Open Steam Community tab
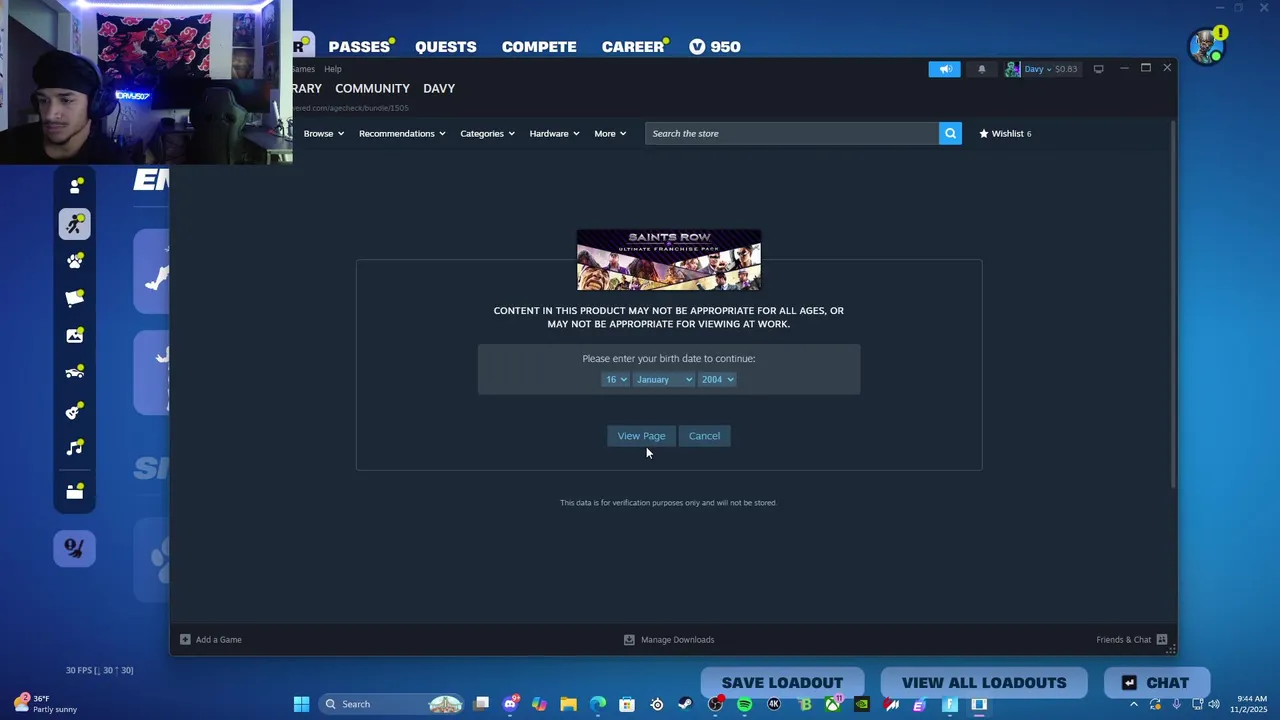Screen dimensions: 1280x720 [372, 88]
